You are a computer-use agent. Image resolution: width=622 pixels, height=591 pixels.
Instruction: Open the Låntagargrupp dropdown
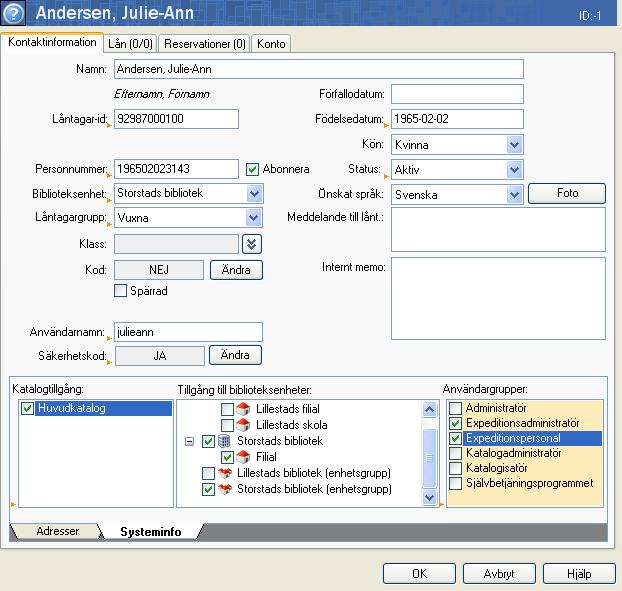point(254,218)
